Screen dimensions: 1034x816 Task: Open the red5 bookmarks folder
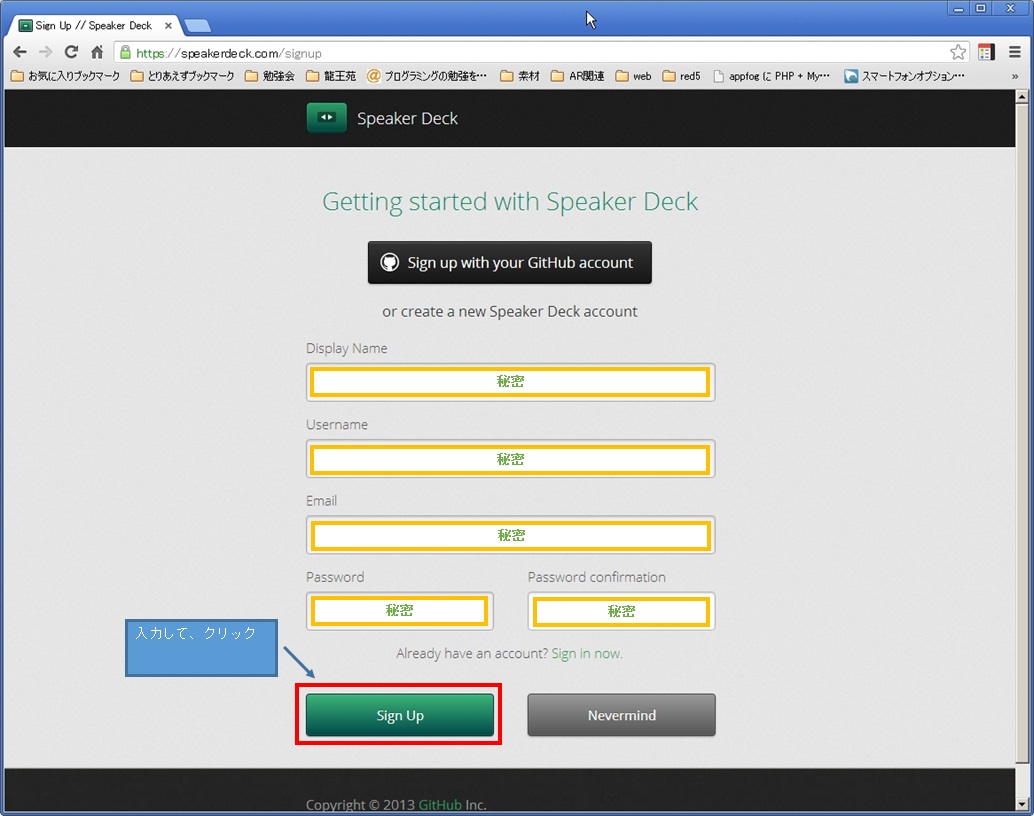click(681, 76)
